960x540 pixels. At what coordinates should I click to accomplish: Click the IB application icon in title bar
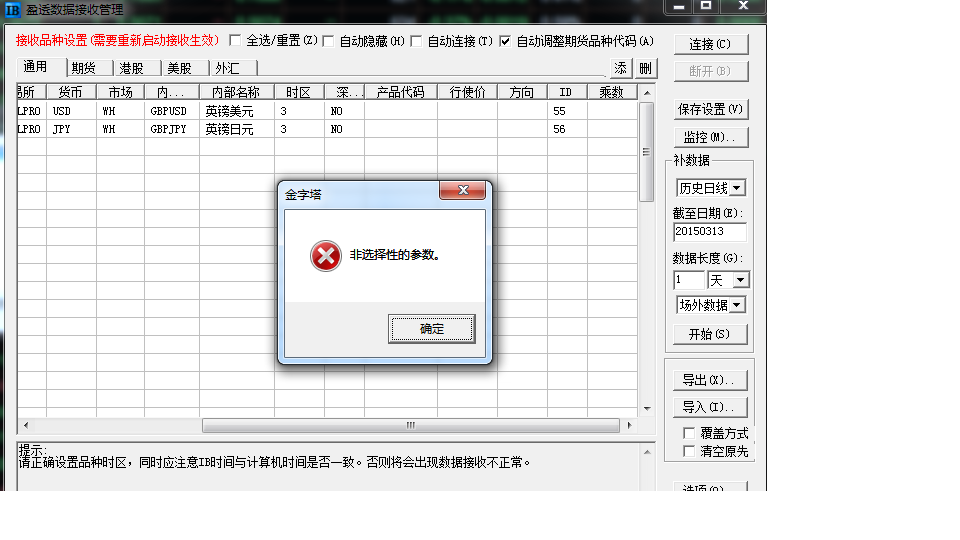tap(12, 9)
